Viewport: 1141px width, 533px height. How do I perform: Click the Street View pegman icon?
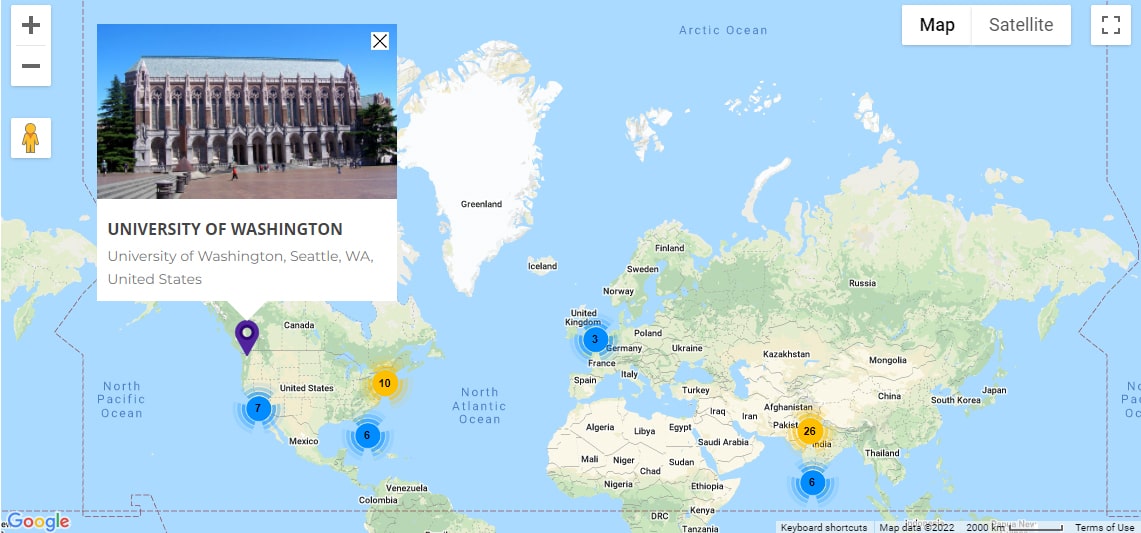click(31, 138)
